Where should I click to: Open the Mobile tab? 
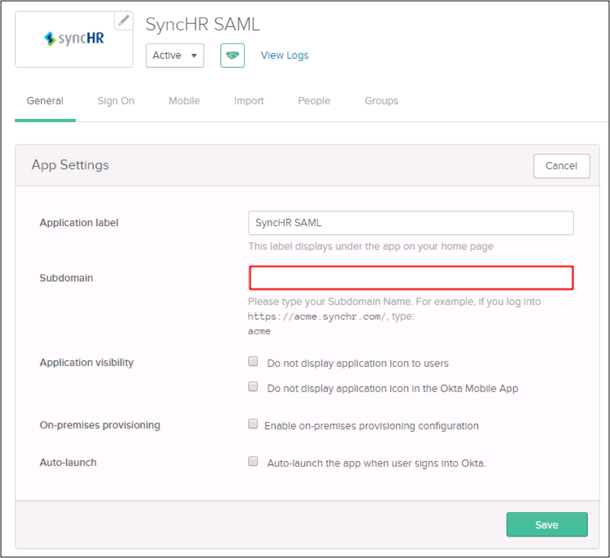point(184,101)
